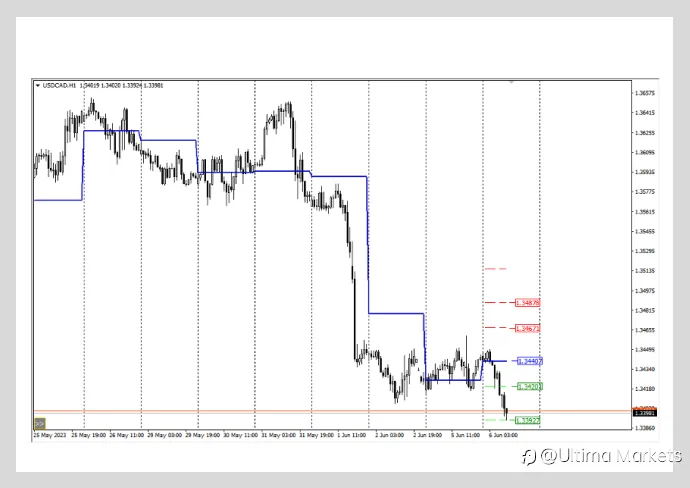The height and width of the screenshot is (488, 690).
Task: Click the 6 Jun 03:00 time label
Action: 503,435
